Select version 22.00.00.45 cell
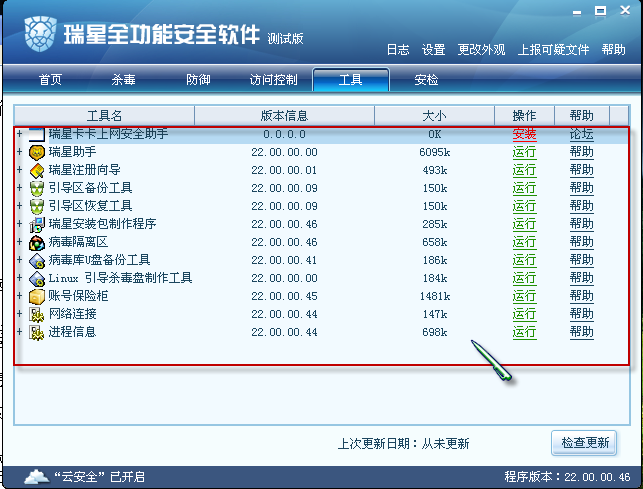 pyautogui.click(x=284, y=296)
